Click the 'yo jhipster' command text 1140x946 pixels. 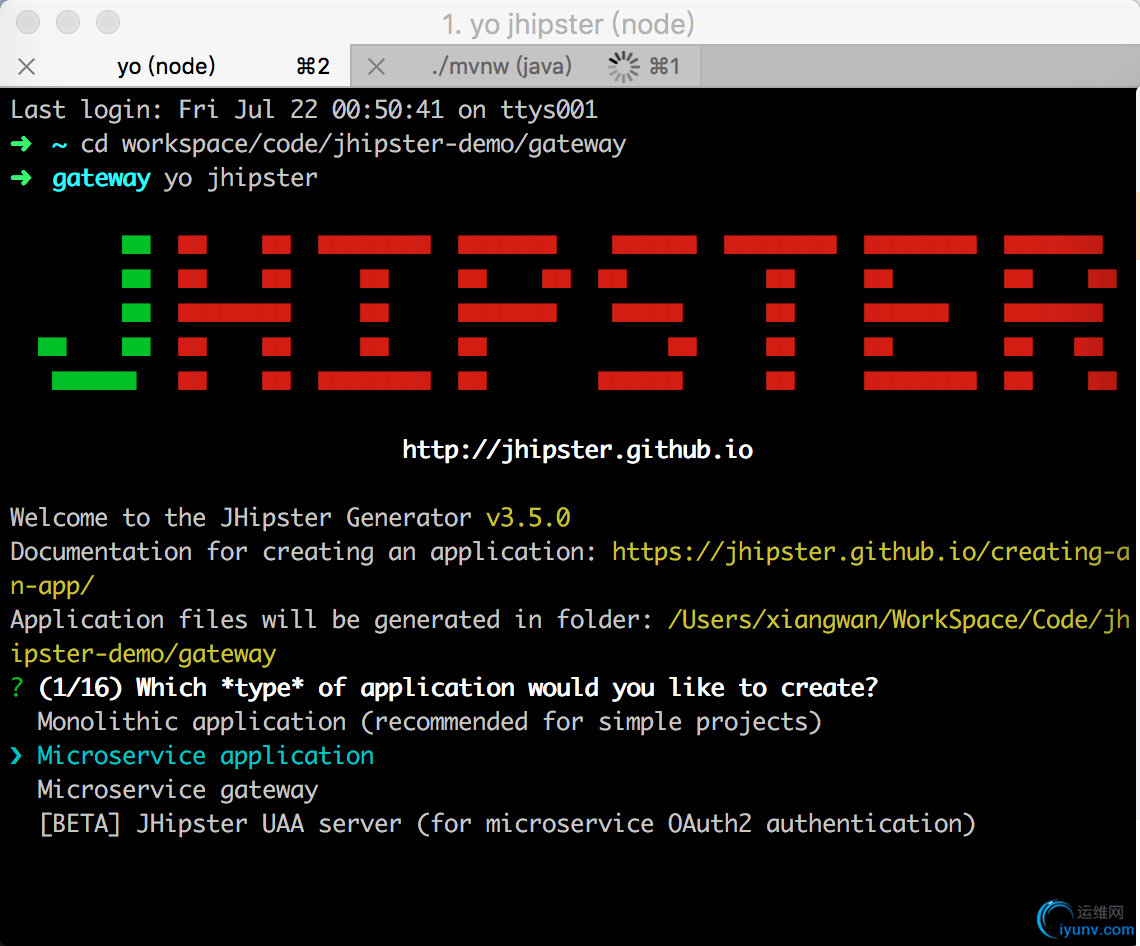pyautogui.click(x=241, y=178)
